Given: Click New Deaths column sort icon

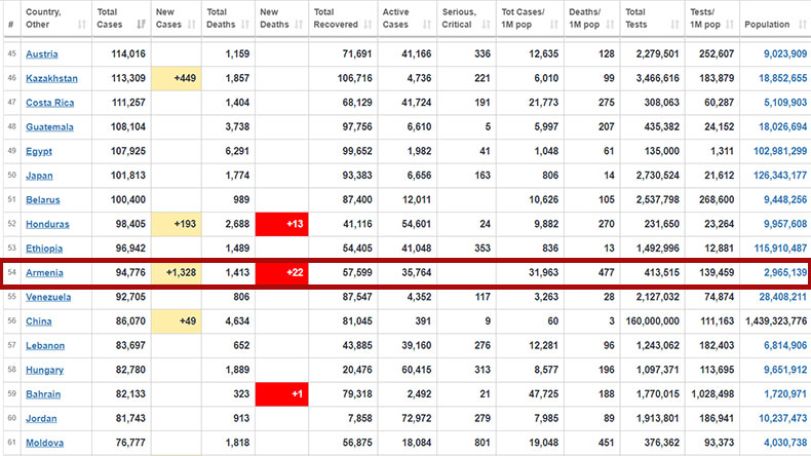Looking at the screenshot, I should [x=298, y=24].
